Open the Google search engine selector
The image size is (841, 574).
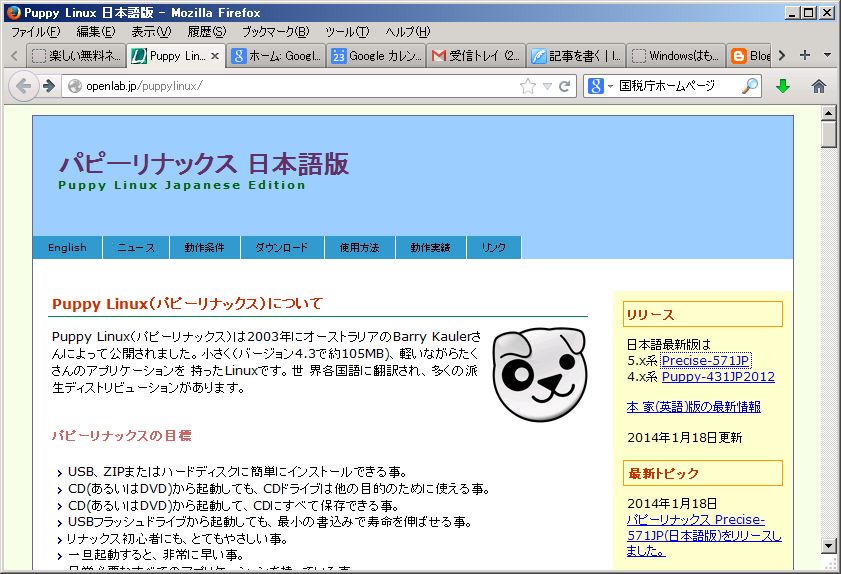(x=600, y=86)
